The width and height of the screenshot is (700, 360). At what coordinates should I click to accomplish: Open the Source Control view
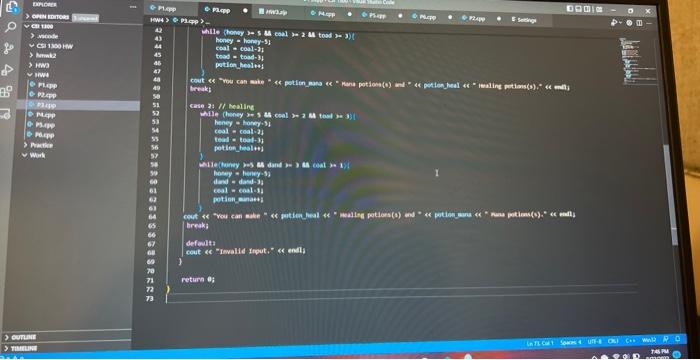tap(9, 49)
